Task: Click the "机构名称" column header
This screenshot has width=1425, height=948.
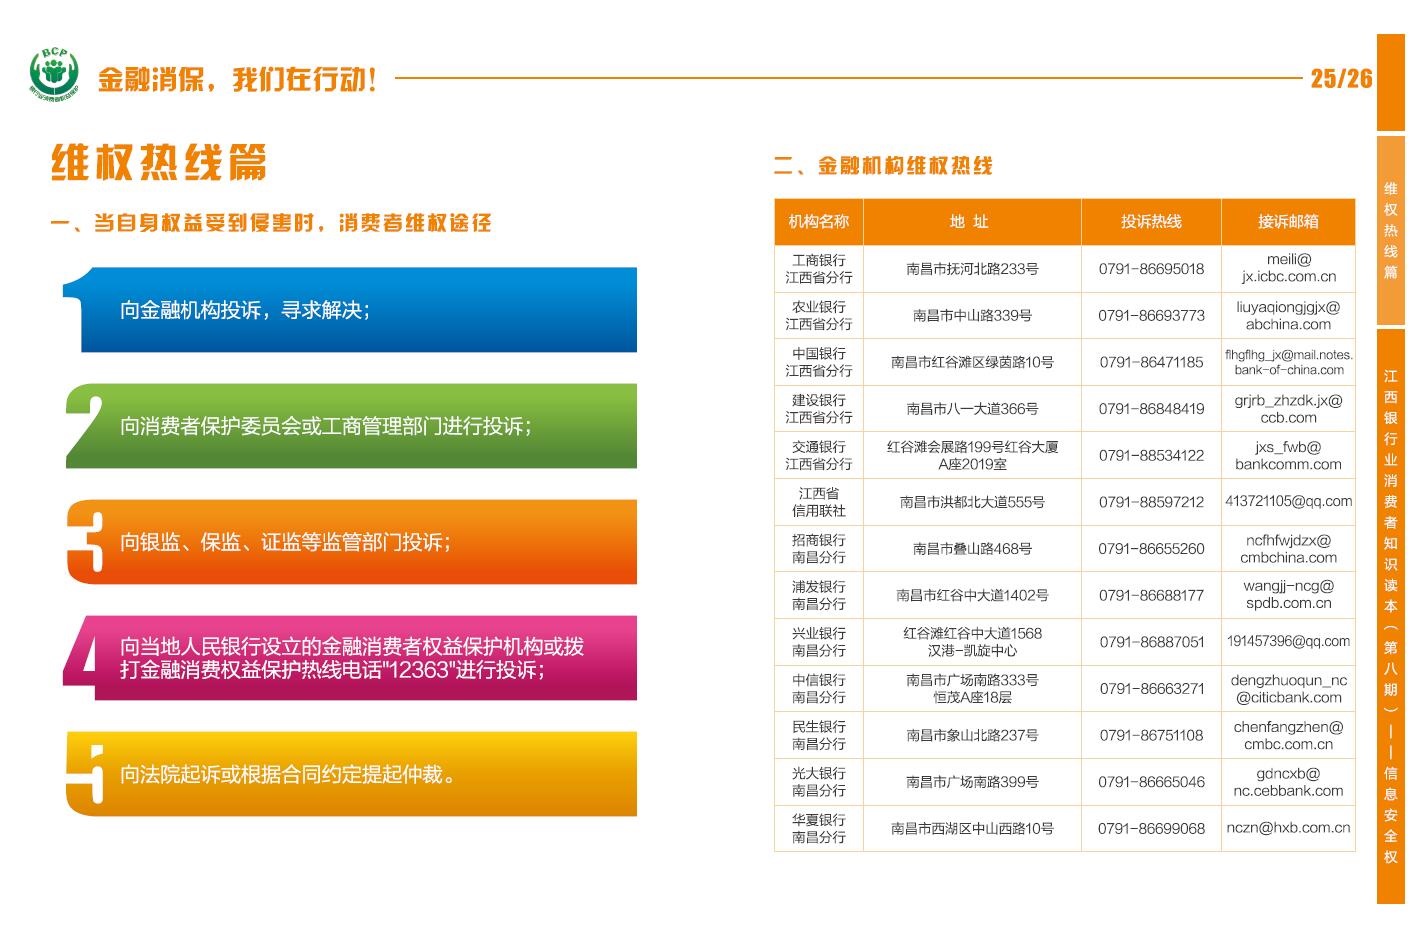Action: coord(819,222)
